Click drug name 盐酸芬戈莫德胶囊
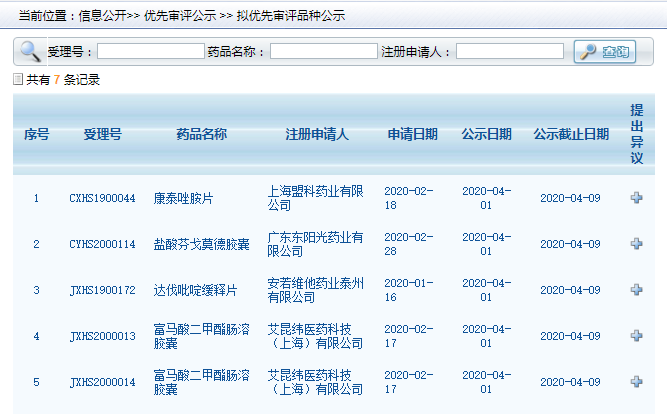 pos(202,244)
